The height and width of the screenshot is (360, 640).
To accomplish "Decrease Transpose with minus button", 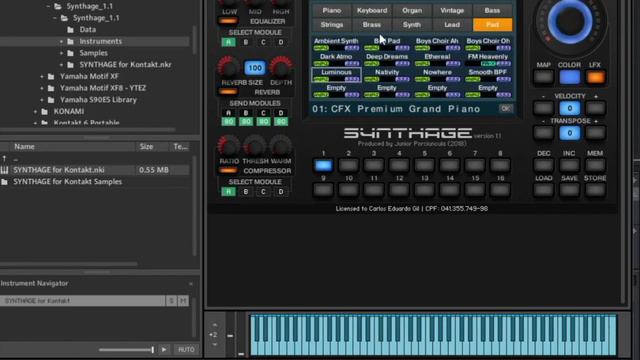I will (x=543, y=133).
